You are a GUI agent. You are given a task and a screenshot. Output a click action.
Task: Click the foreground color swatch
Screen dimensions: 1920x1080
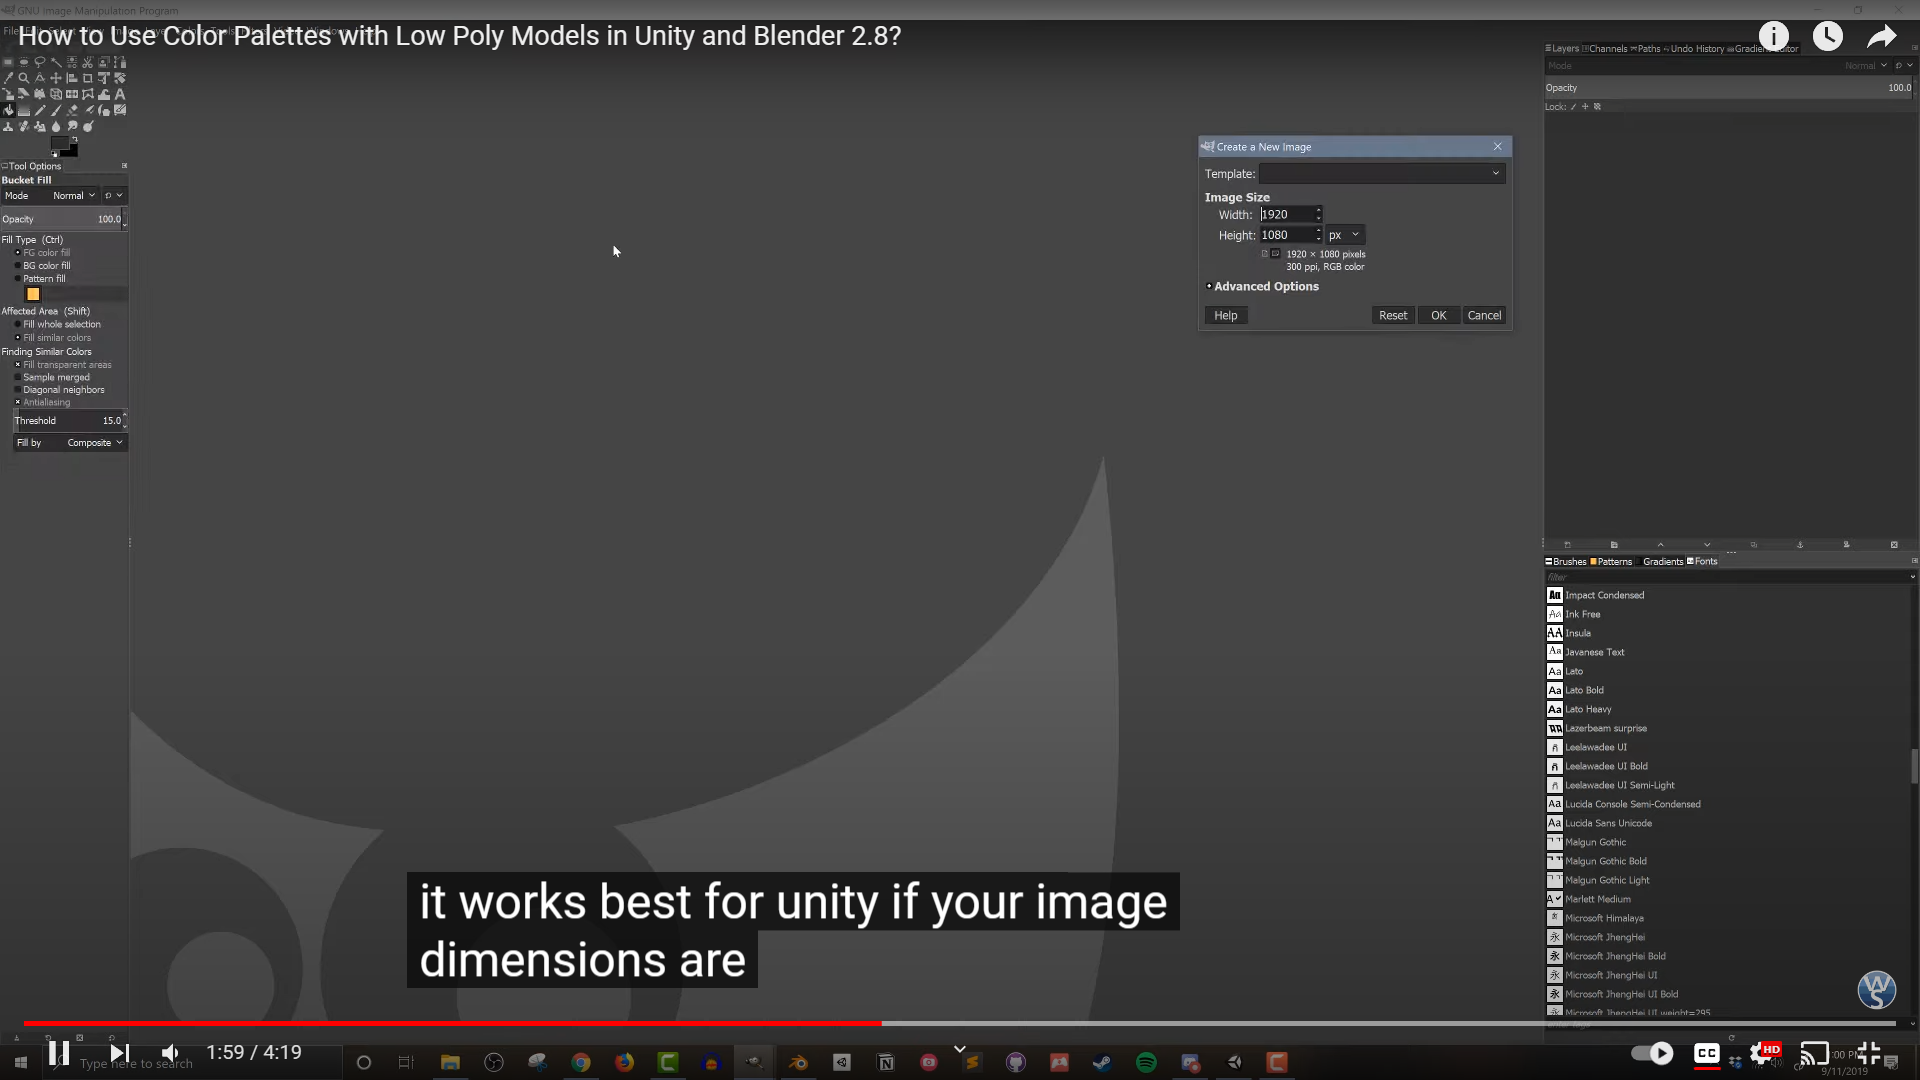(58, 142)
